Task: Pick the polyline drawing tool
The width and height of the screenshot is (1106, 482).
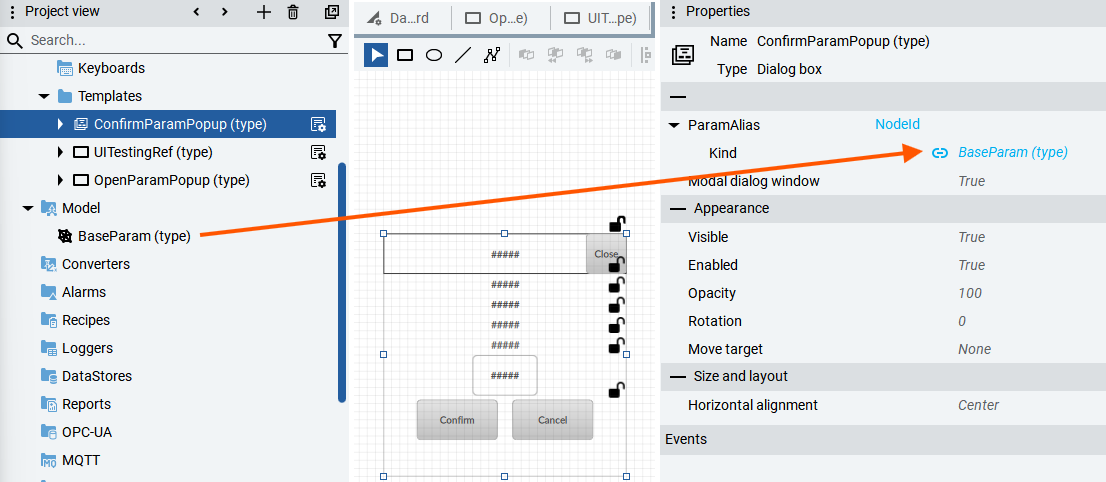Action: click(492, 55)
